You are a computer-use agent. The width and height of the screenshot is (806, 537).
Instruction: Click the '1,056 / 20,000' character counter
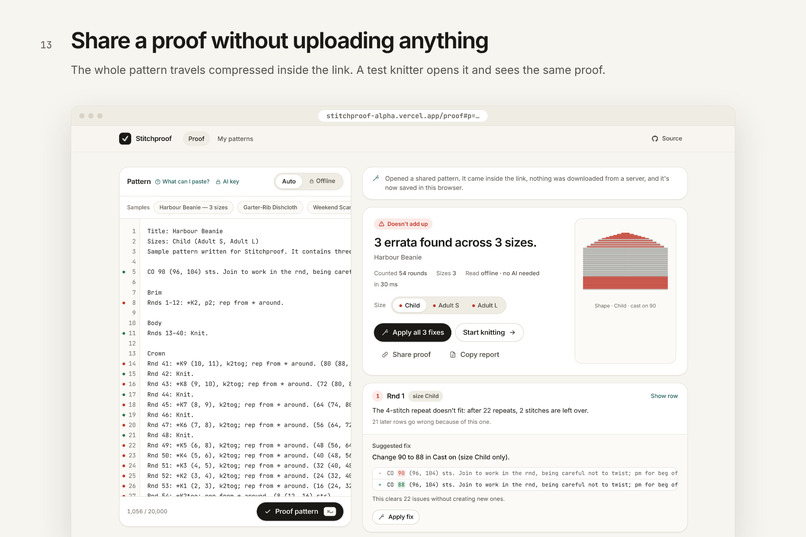[147, 512]
